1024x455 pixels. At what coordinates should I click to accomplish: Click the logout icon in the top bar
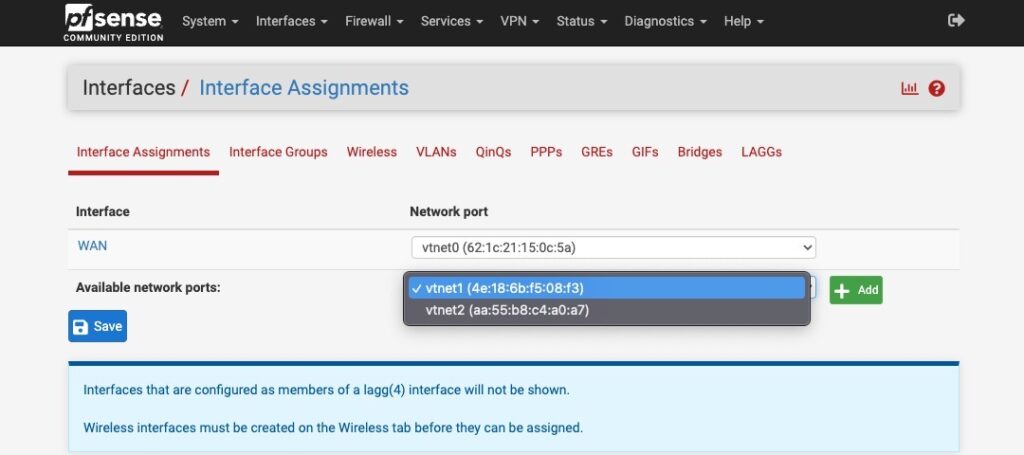(x=956, y=21)
